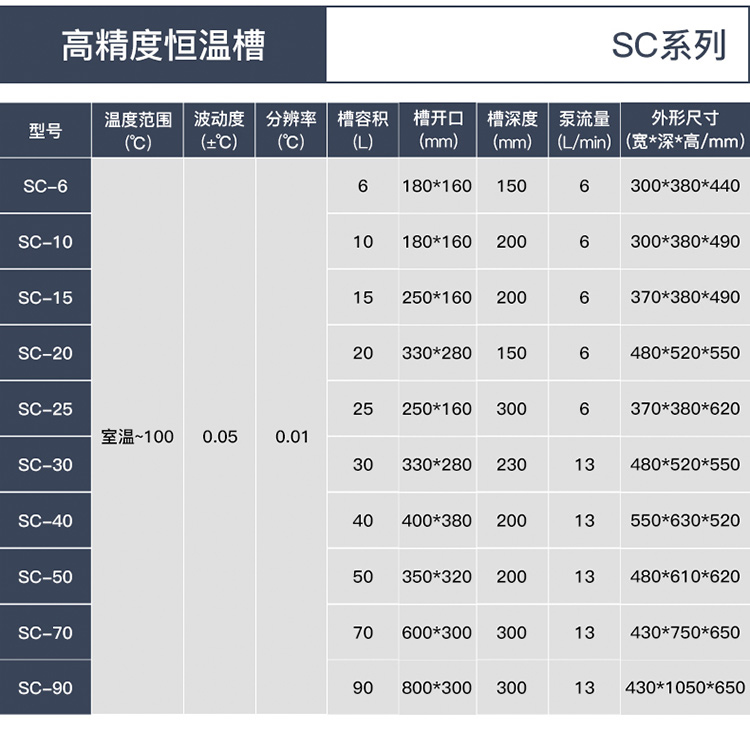Screen dimensions: 750x729
Task: Click pump flow 6 in SC-25 row
Action: pyautogui.click(x=584, y=409)
